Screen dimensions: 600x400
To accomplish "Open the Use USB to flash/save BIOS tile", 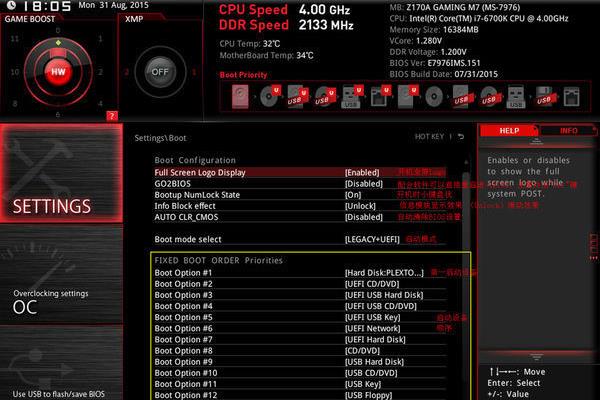I will point(61,364).
